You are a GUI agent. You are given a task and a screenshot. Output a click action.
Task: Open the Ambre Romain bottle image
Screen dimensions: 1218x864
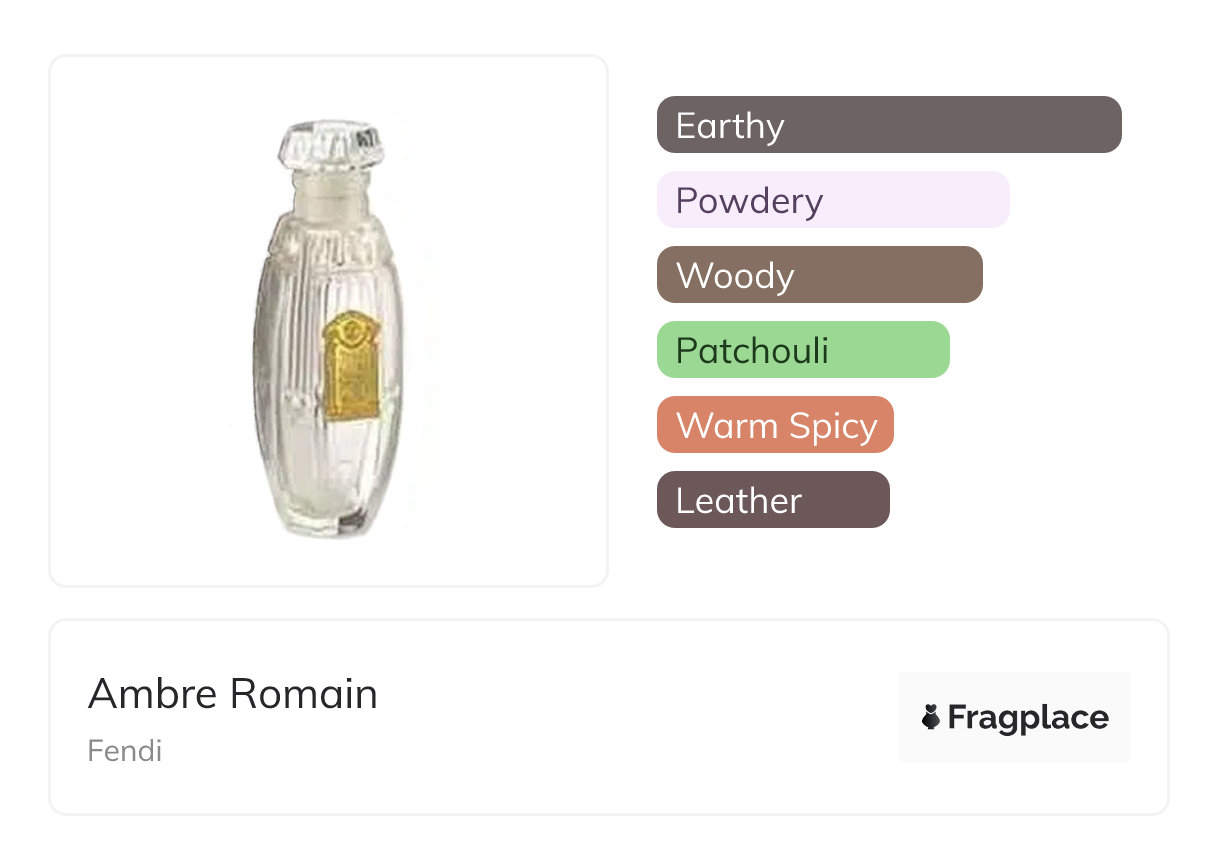329,320
